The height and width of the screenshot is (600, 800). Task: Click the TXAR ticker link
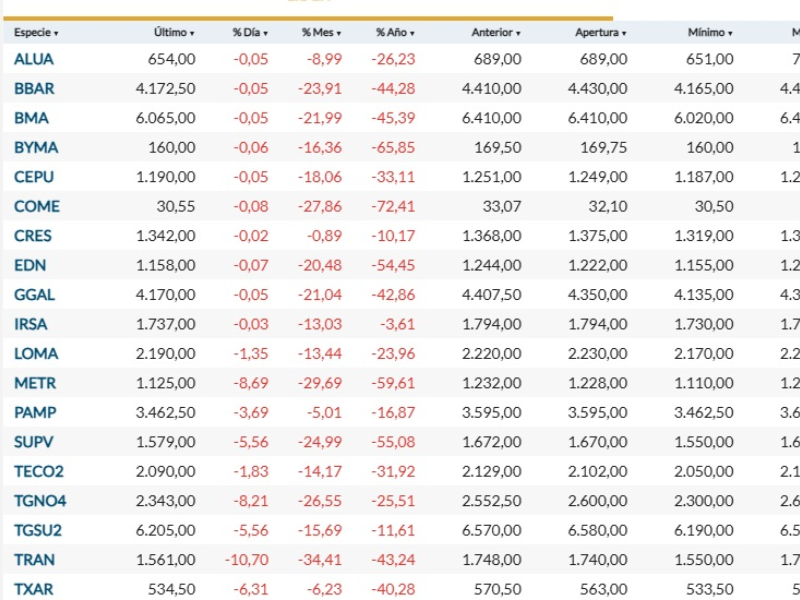pos(34,589)
